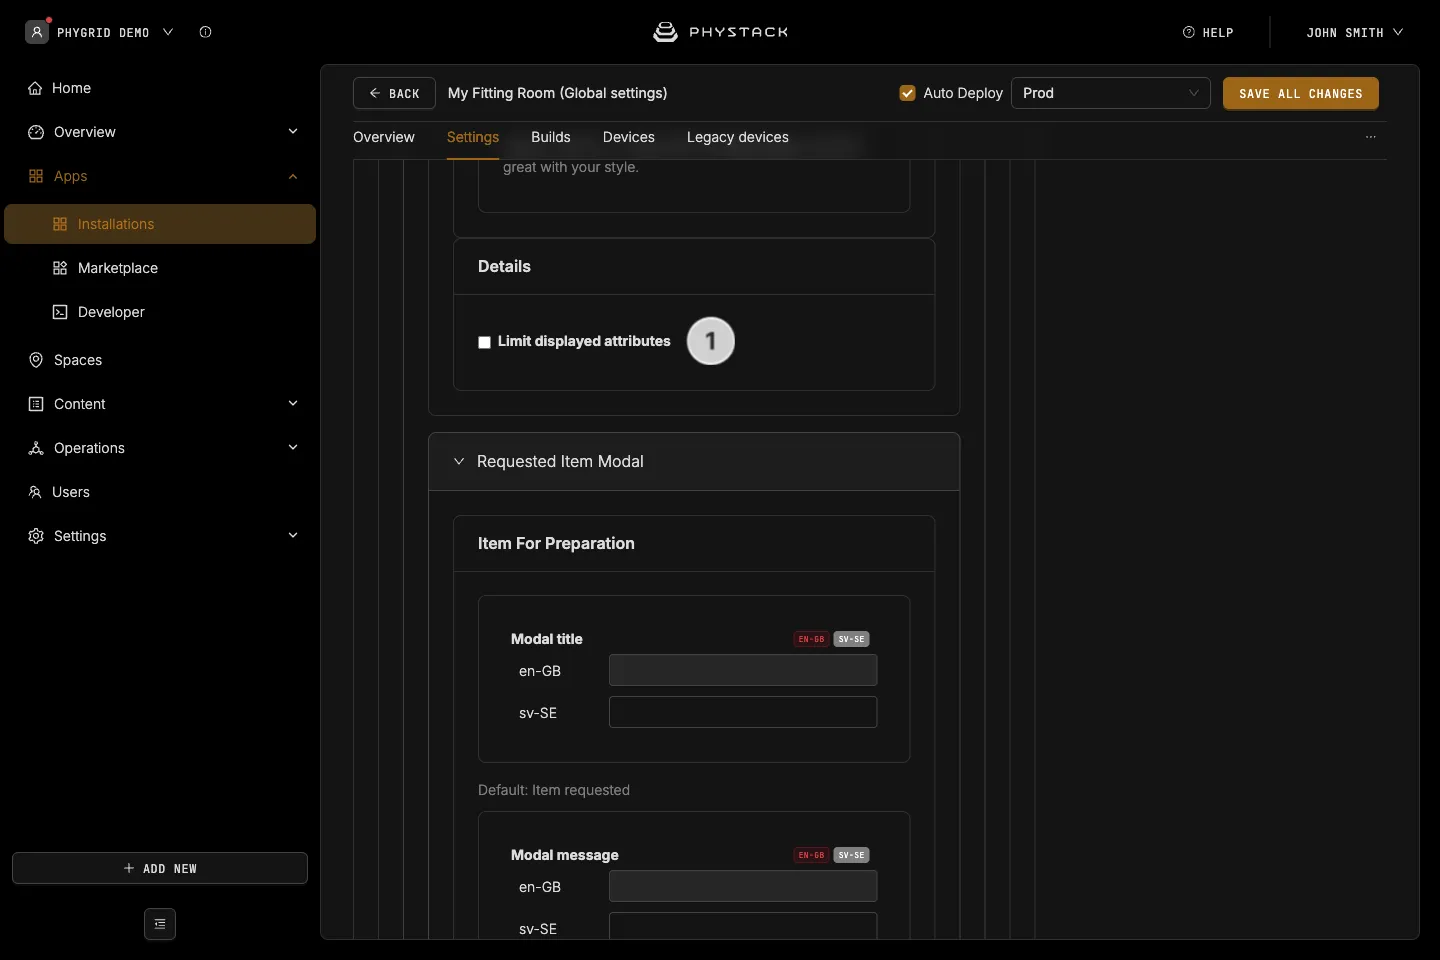Open Marketplace via its icon
The height and width of the screenshot is (960, 1440).
tap(60, 268)
